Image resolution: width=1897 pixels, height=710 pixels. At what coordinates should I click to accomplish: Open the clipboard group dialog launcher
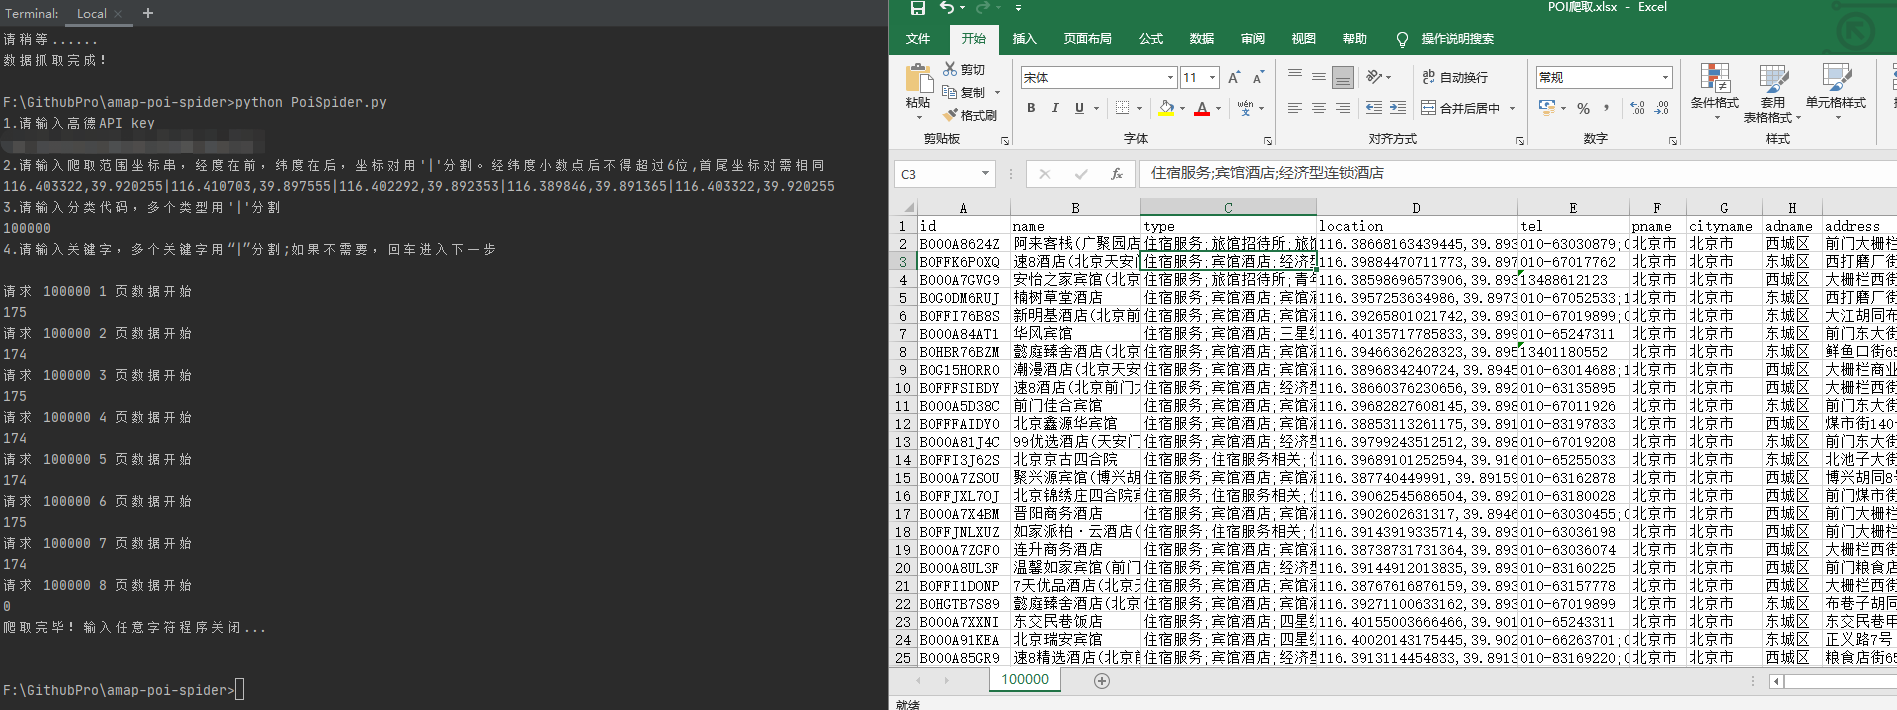point(1005,140)
